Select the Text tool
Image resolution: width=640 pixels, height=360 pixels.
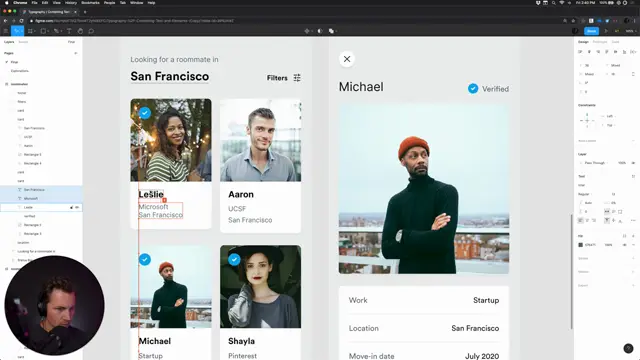(69, 31)
